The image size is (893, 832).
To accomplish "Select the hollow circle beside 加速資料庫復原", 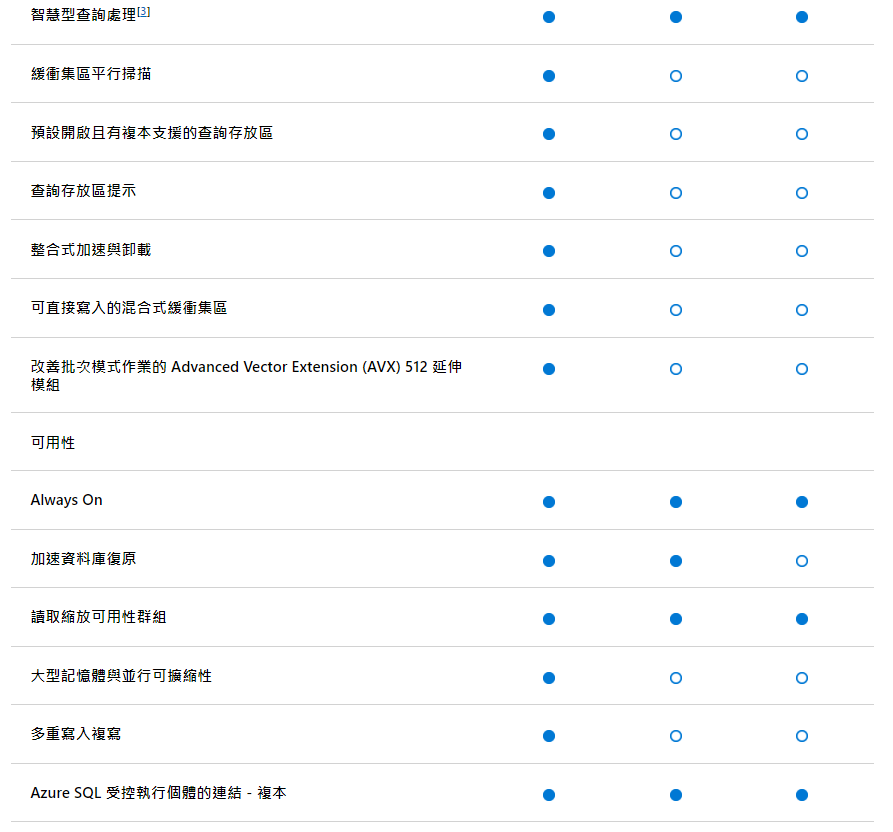I will [x=801, y=560].
